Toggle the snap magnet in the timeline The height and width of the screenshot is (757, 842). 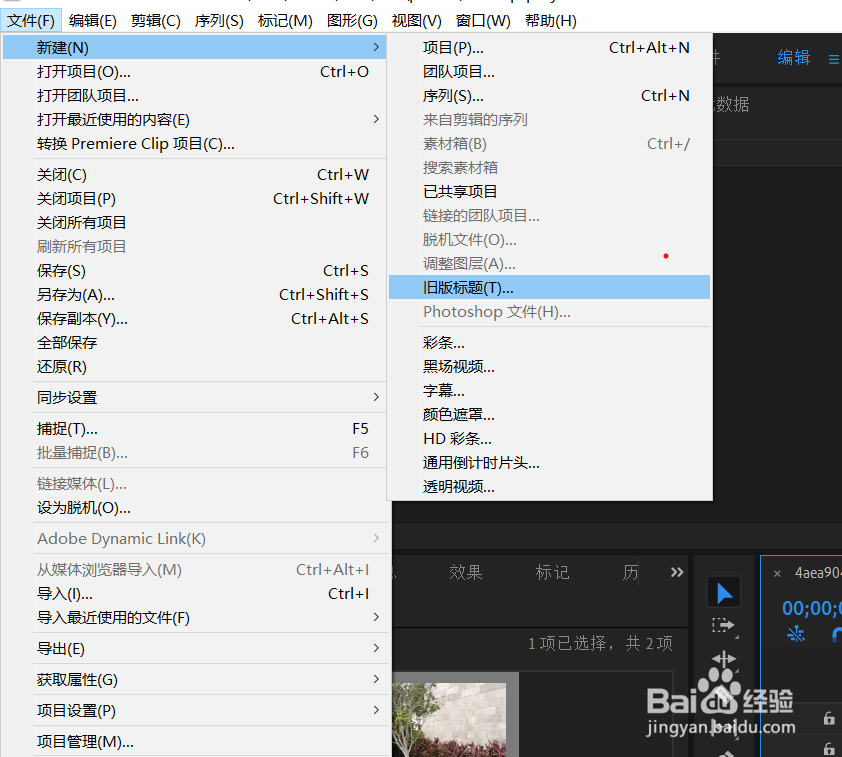point(837,632)
